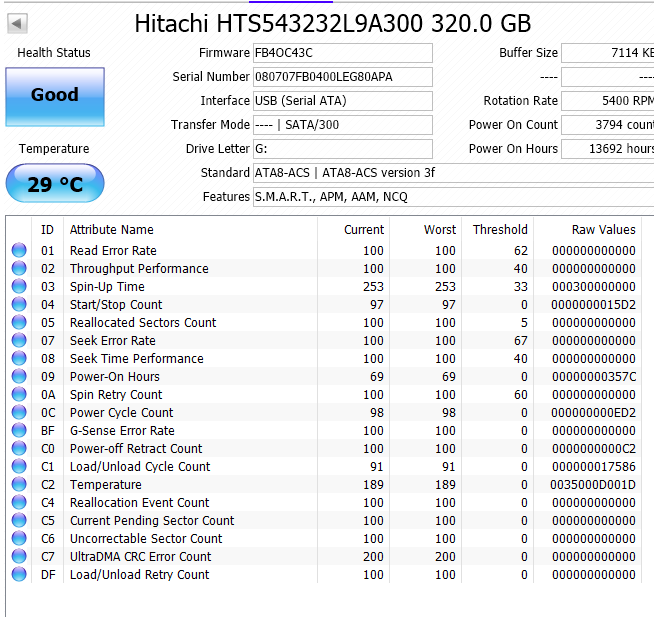This screenshot has width=654, height=617.
Task: Click status icon for Throughput Performance
Action: pos(19,268)
